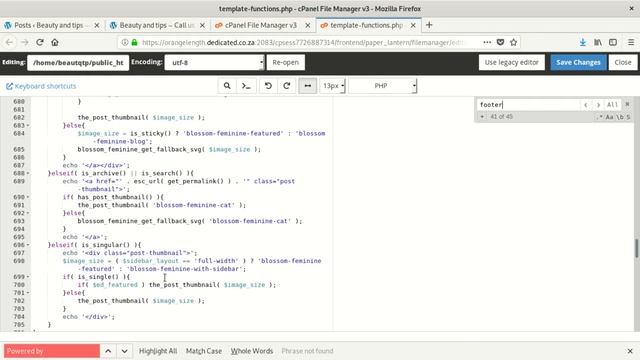Screen dimensions: 640x360
Task: Open Firefox library icon
Action: coord(598,42)
